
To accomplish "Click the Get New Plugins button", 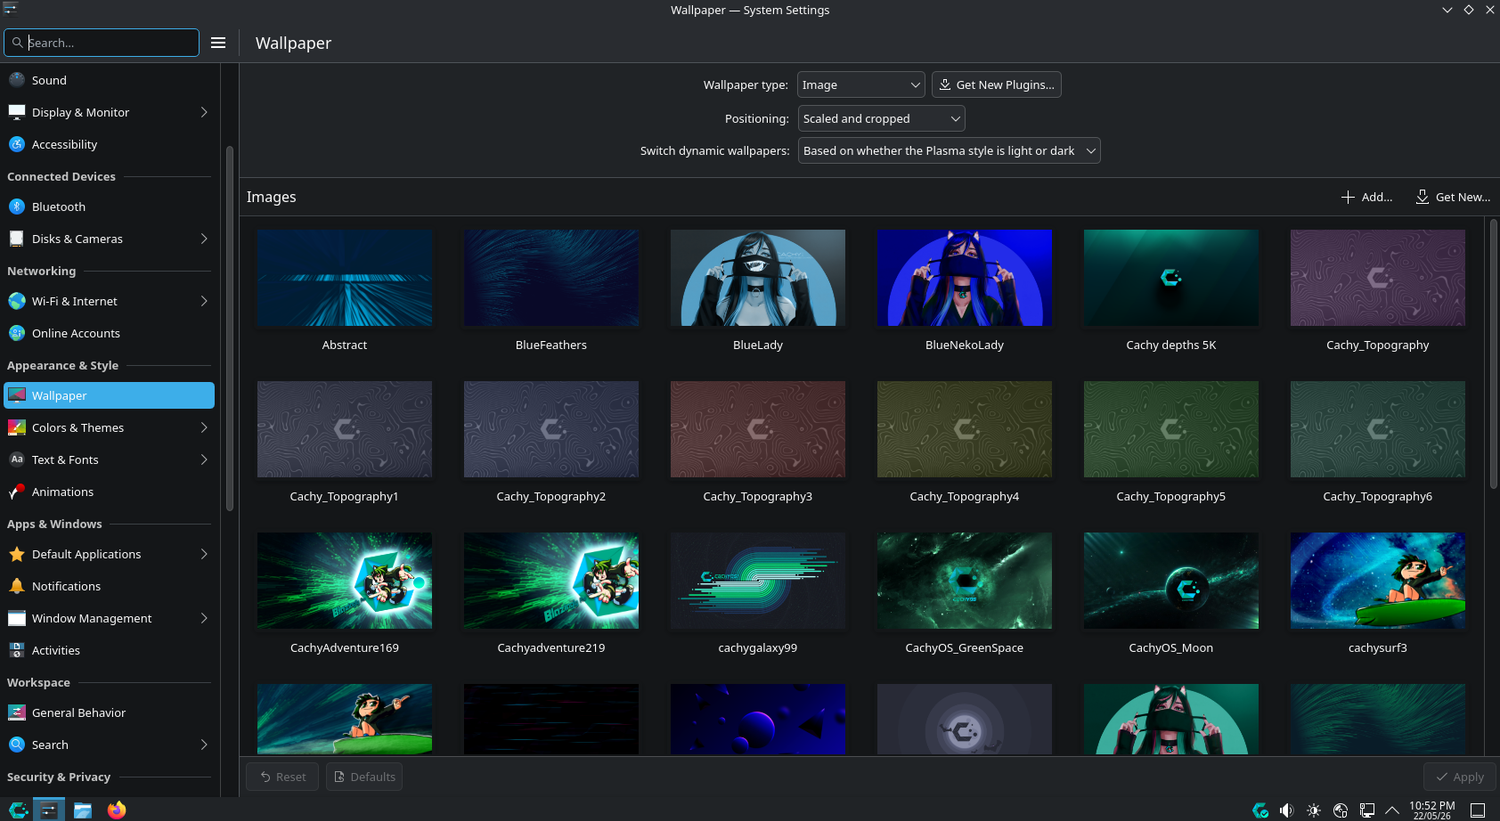I will coord(996,85).
